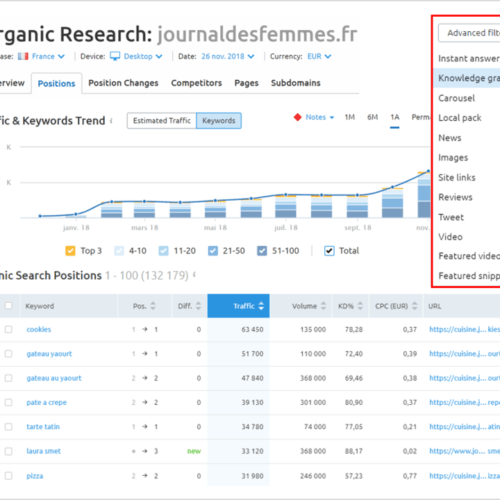Check the pate a crepe row checkbox
The height and width of the screenshot is (500, 500).
(8, 402)
